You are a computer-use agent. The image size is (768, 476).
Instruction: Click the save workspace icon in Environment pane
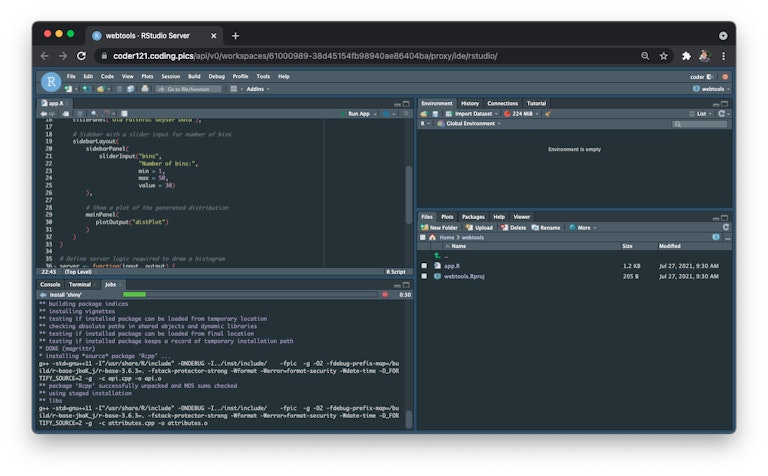click(435, 114)
